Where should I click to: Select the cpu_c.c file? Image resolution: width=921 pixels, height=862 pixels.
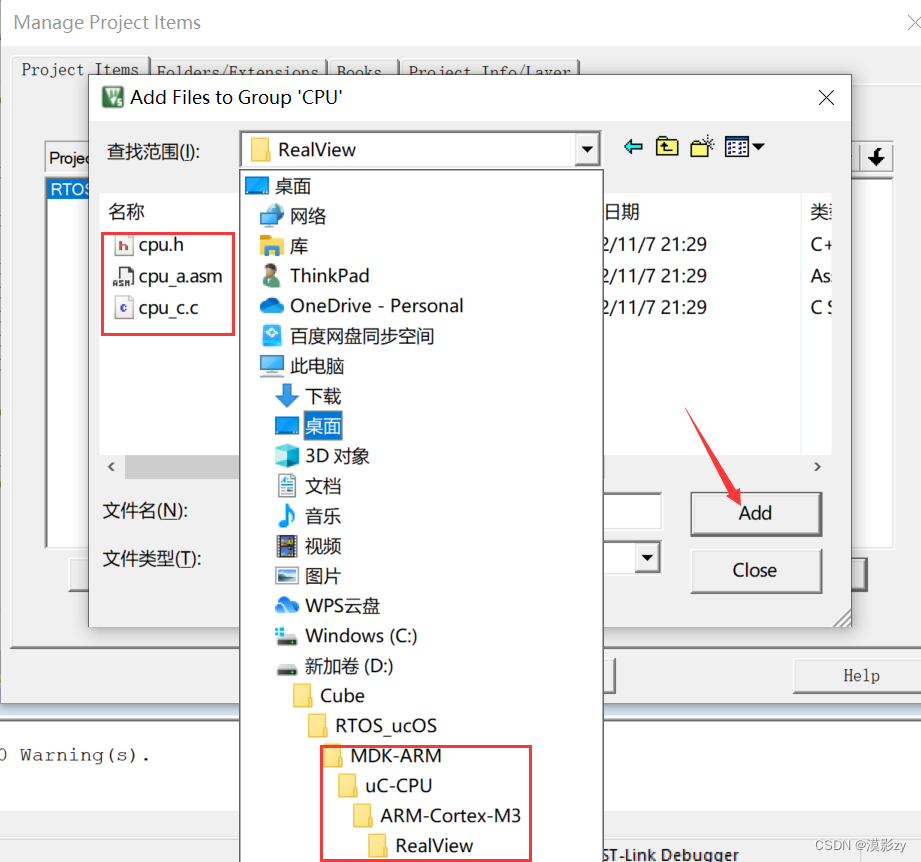point(156,308)
